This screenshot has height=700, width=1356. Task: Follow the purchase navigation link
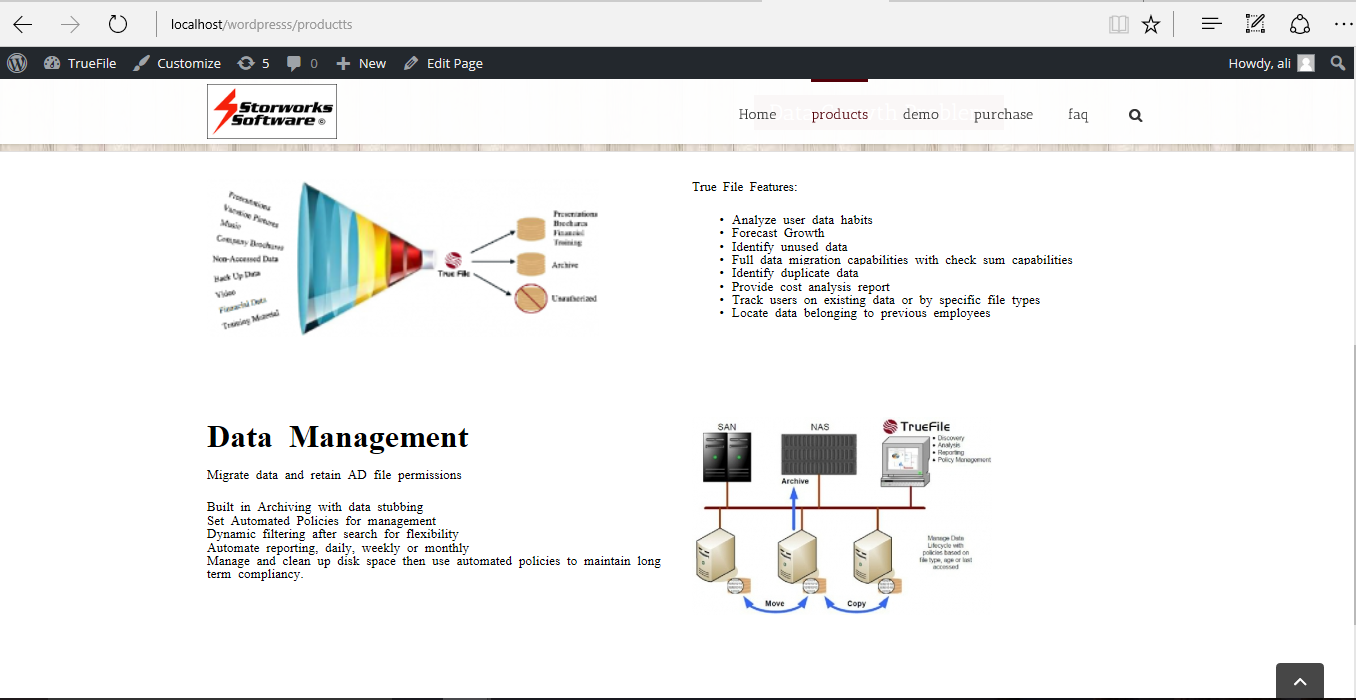tap(1003, 114)
